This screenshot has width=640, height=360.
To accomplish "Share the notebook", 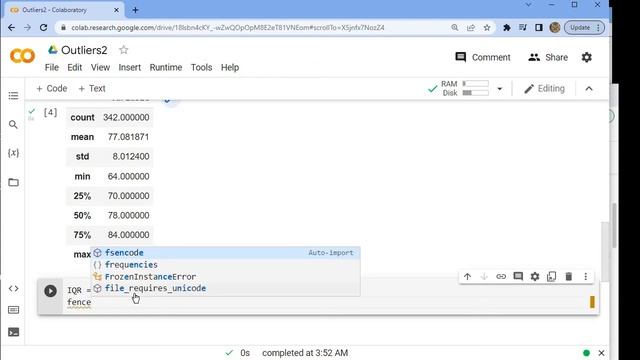I will (548, 58).
